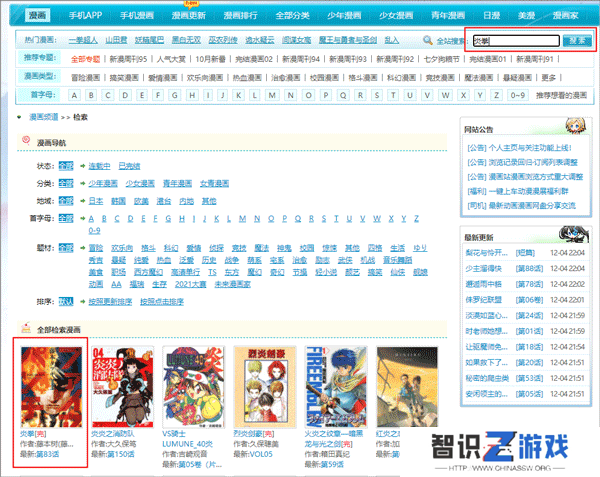Screen dimensions: 600x477
Task: Filter region by 日本
Action: [96, 201]
